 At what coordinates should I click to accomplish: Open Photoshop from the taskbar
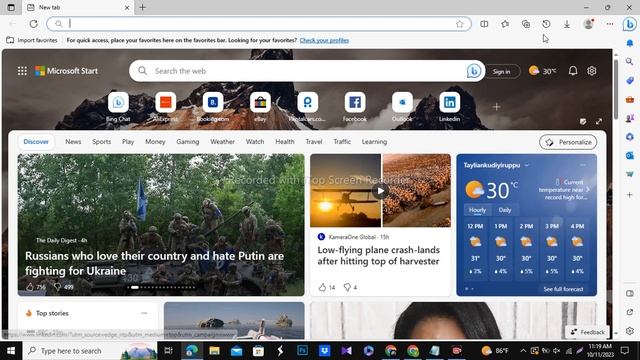pyautogui.click(x=302, y=351)
